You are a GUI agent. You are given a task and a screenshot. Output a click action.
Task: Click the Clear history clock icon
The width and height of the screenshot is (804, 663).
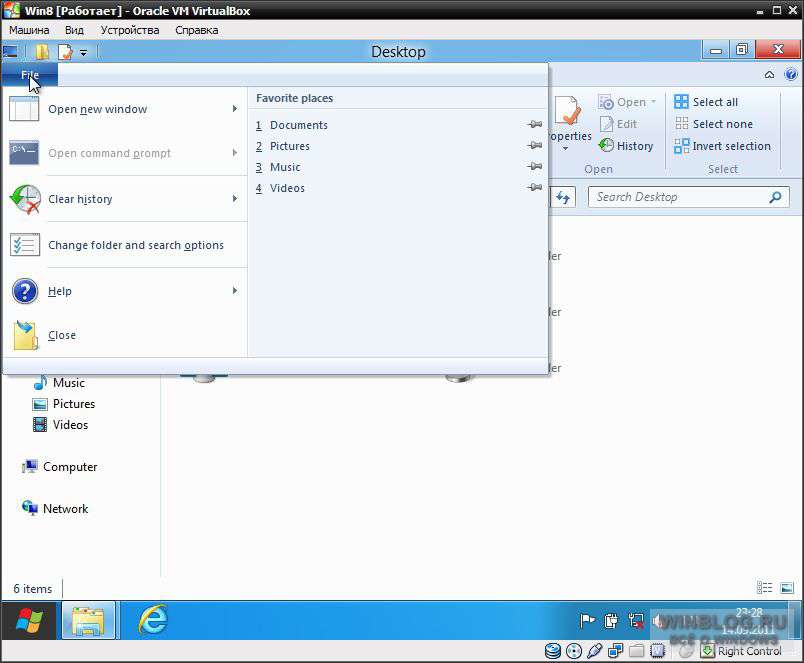[25, 199]
